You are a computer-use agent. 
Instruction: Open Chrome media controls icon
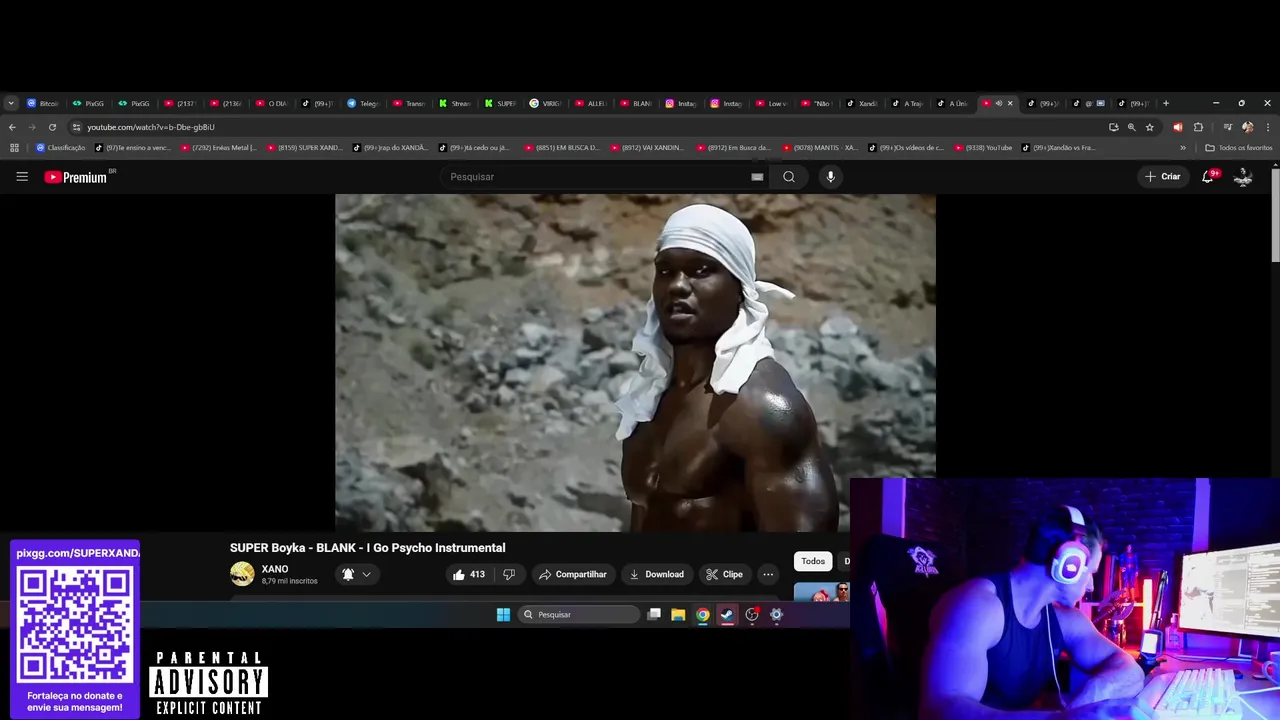coord(1227,127)
